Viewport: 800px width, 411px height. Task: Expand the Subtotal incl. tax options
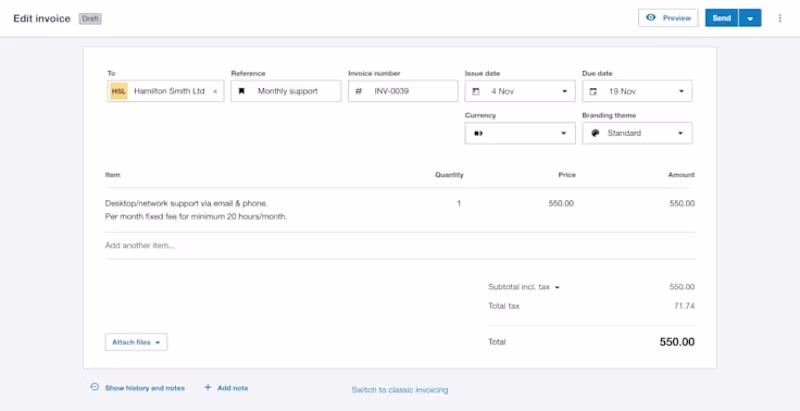pos(557,287)
